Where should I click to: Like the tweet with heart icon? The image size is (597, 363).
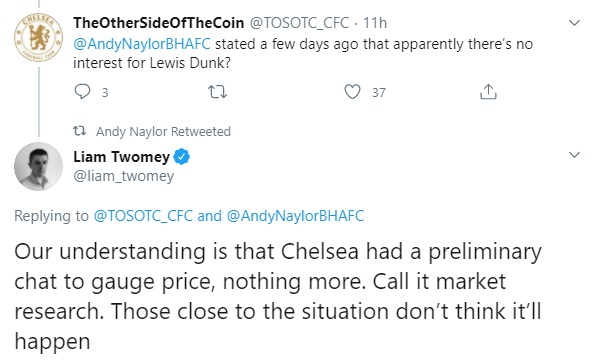[x=352, y=92]
